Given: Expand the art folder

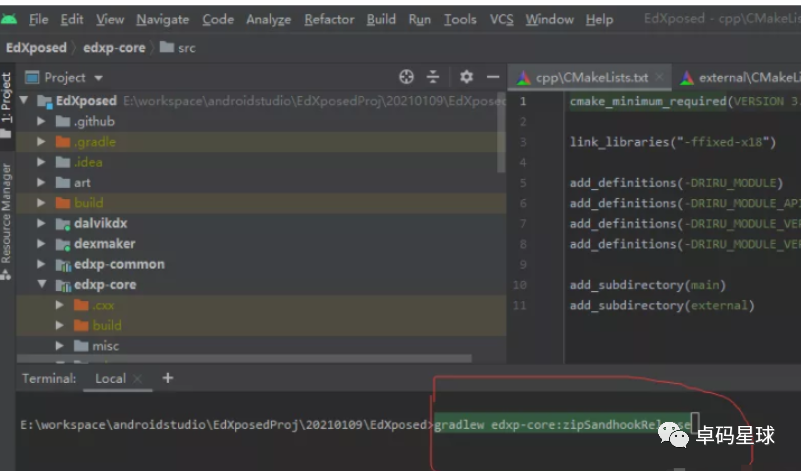Looking at the screenshot, I should [x=41, y=182].
